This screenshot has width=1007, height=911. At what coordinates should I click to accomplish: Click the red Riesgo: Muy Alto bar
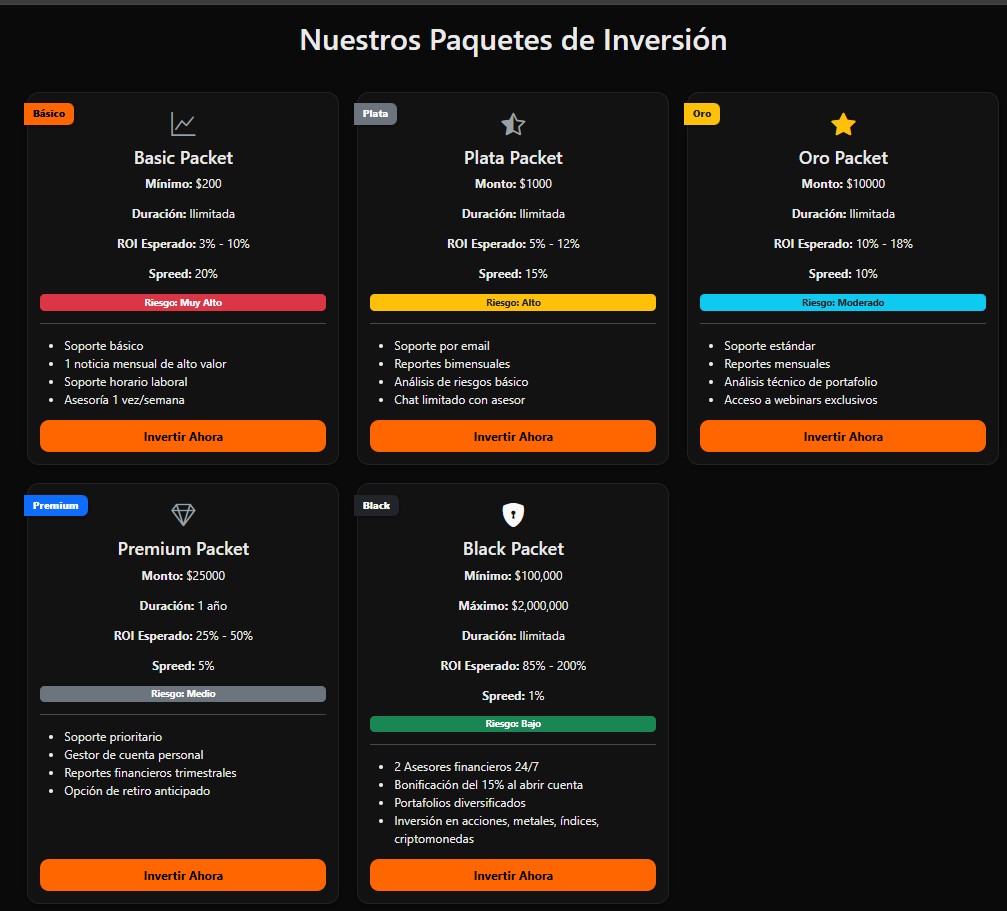[x=183, y=302]
